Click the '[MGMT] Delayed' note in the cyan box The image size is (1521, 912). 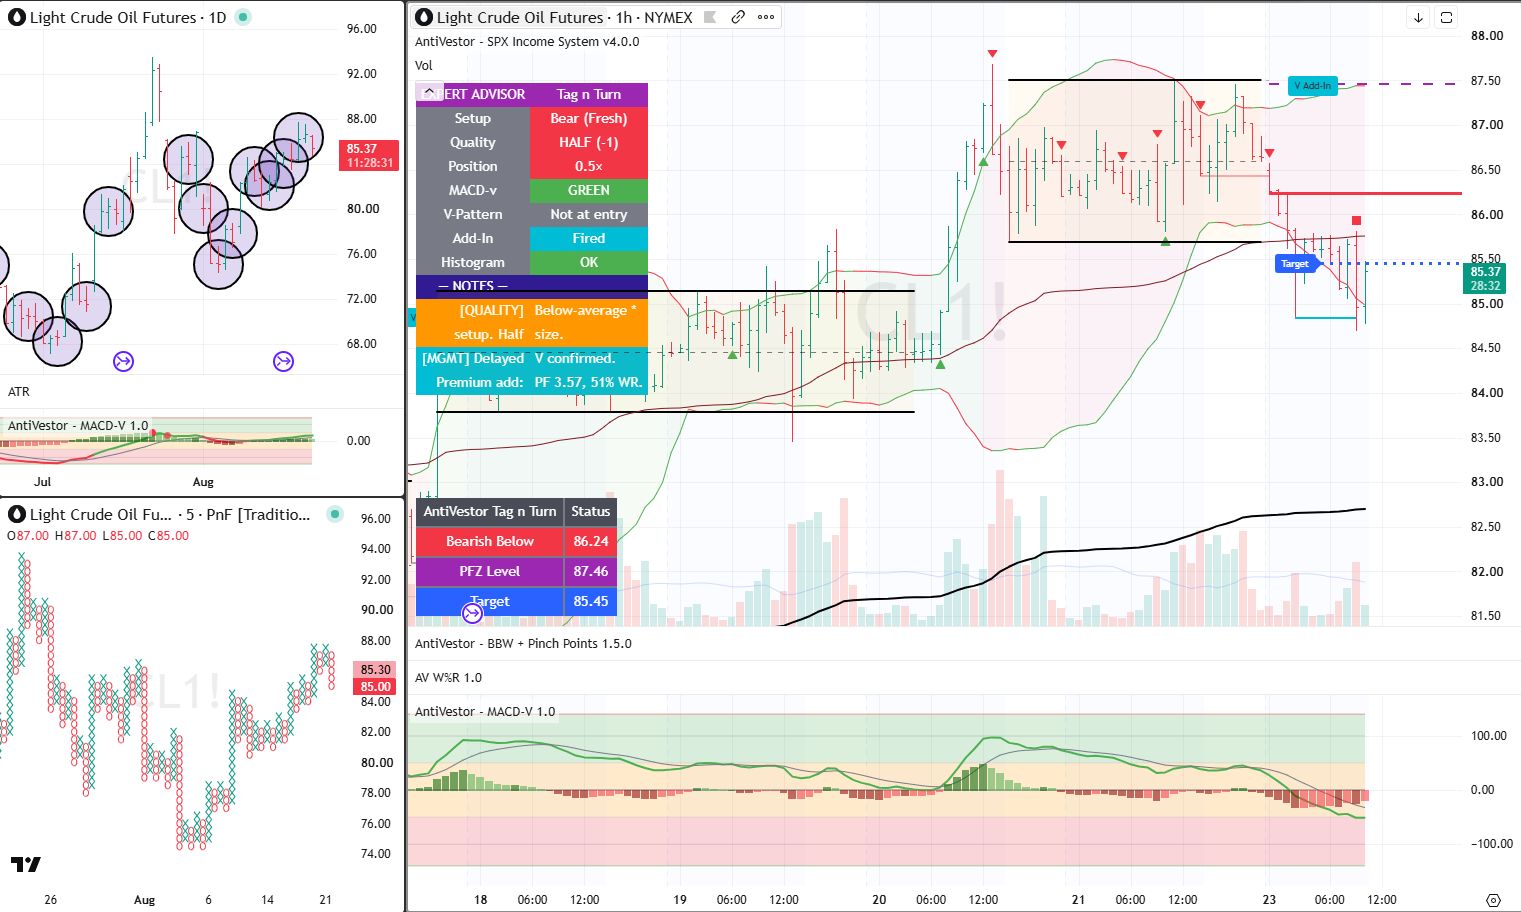(473, 358)
